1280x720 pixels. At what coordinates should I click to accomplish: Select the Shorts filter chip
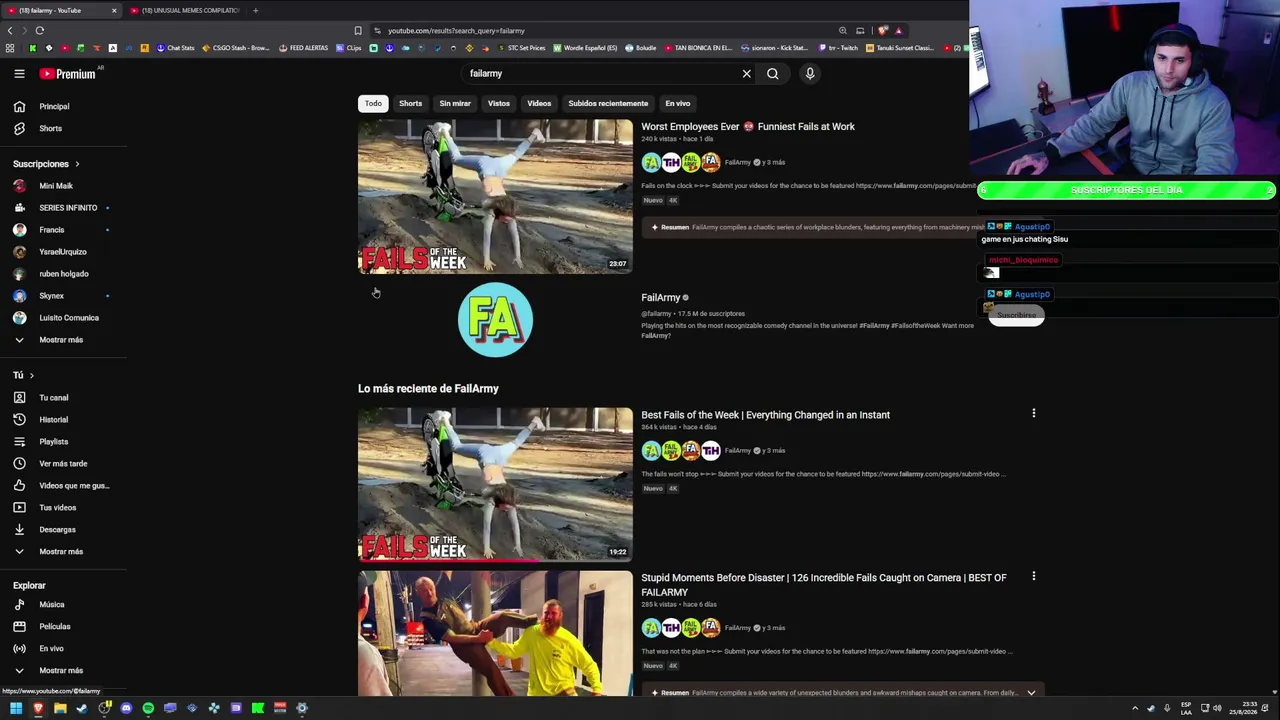[x=410, y=103]
